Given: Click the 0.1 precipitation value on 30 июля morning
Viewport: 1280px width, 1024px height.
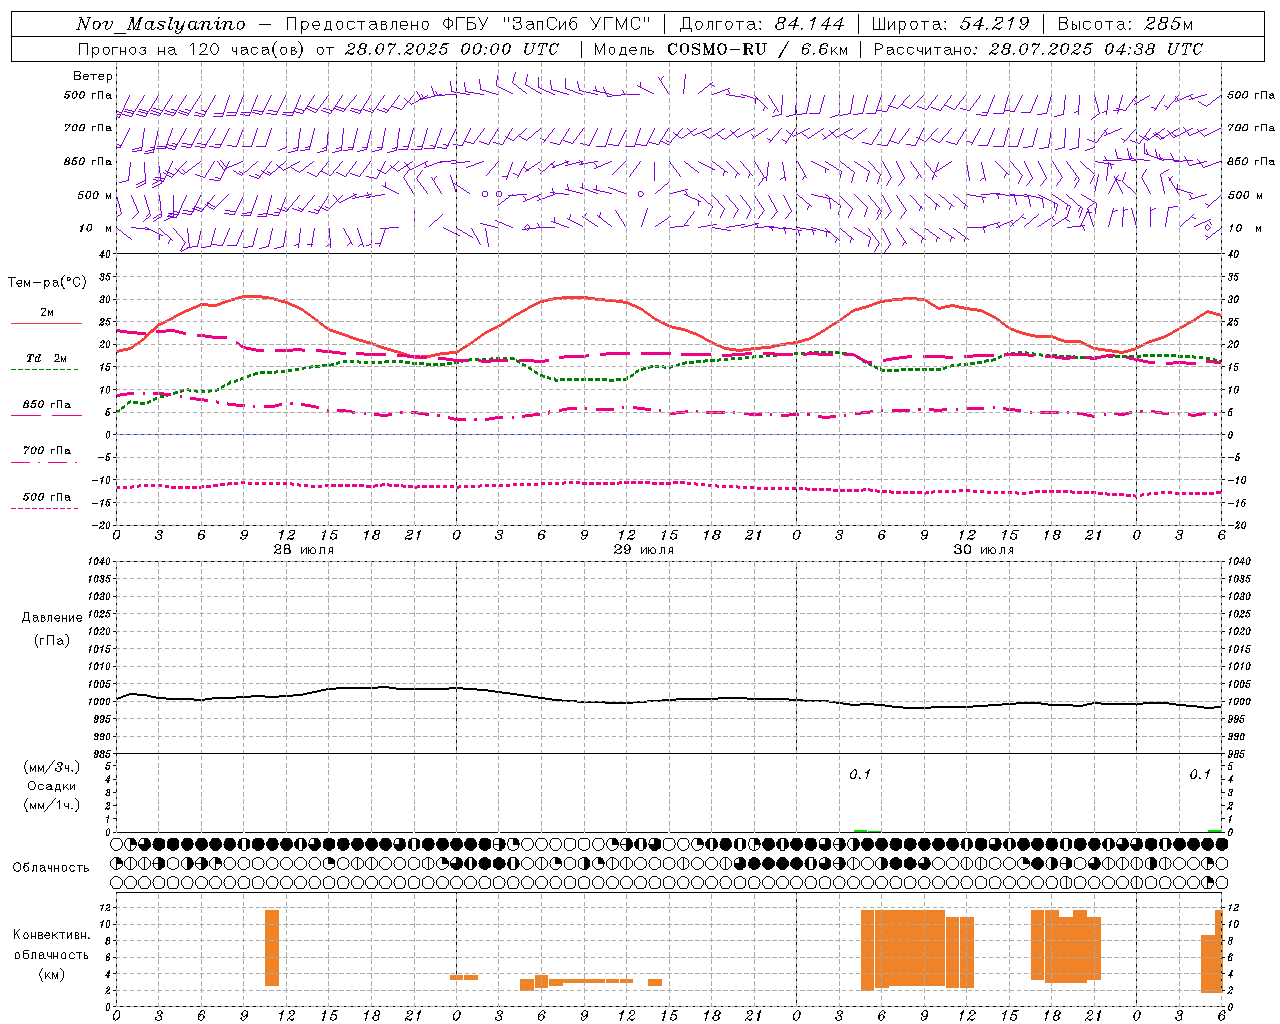Looking at the screenshot, I should coord(860,774).
